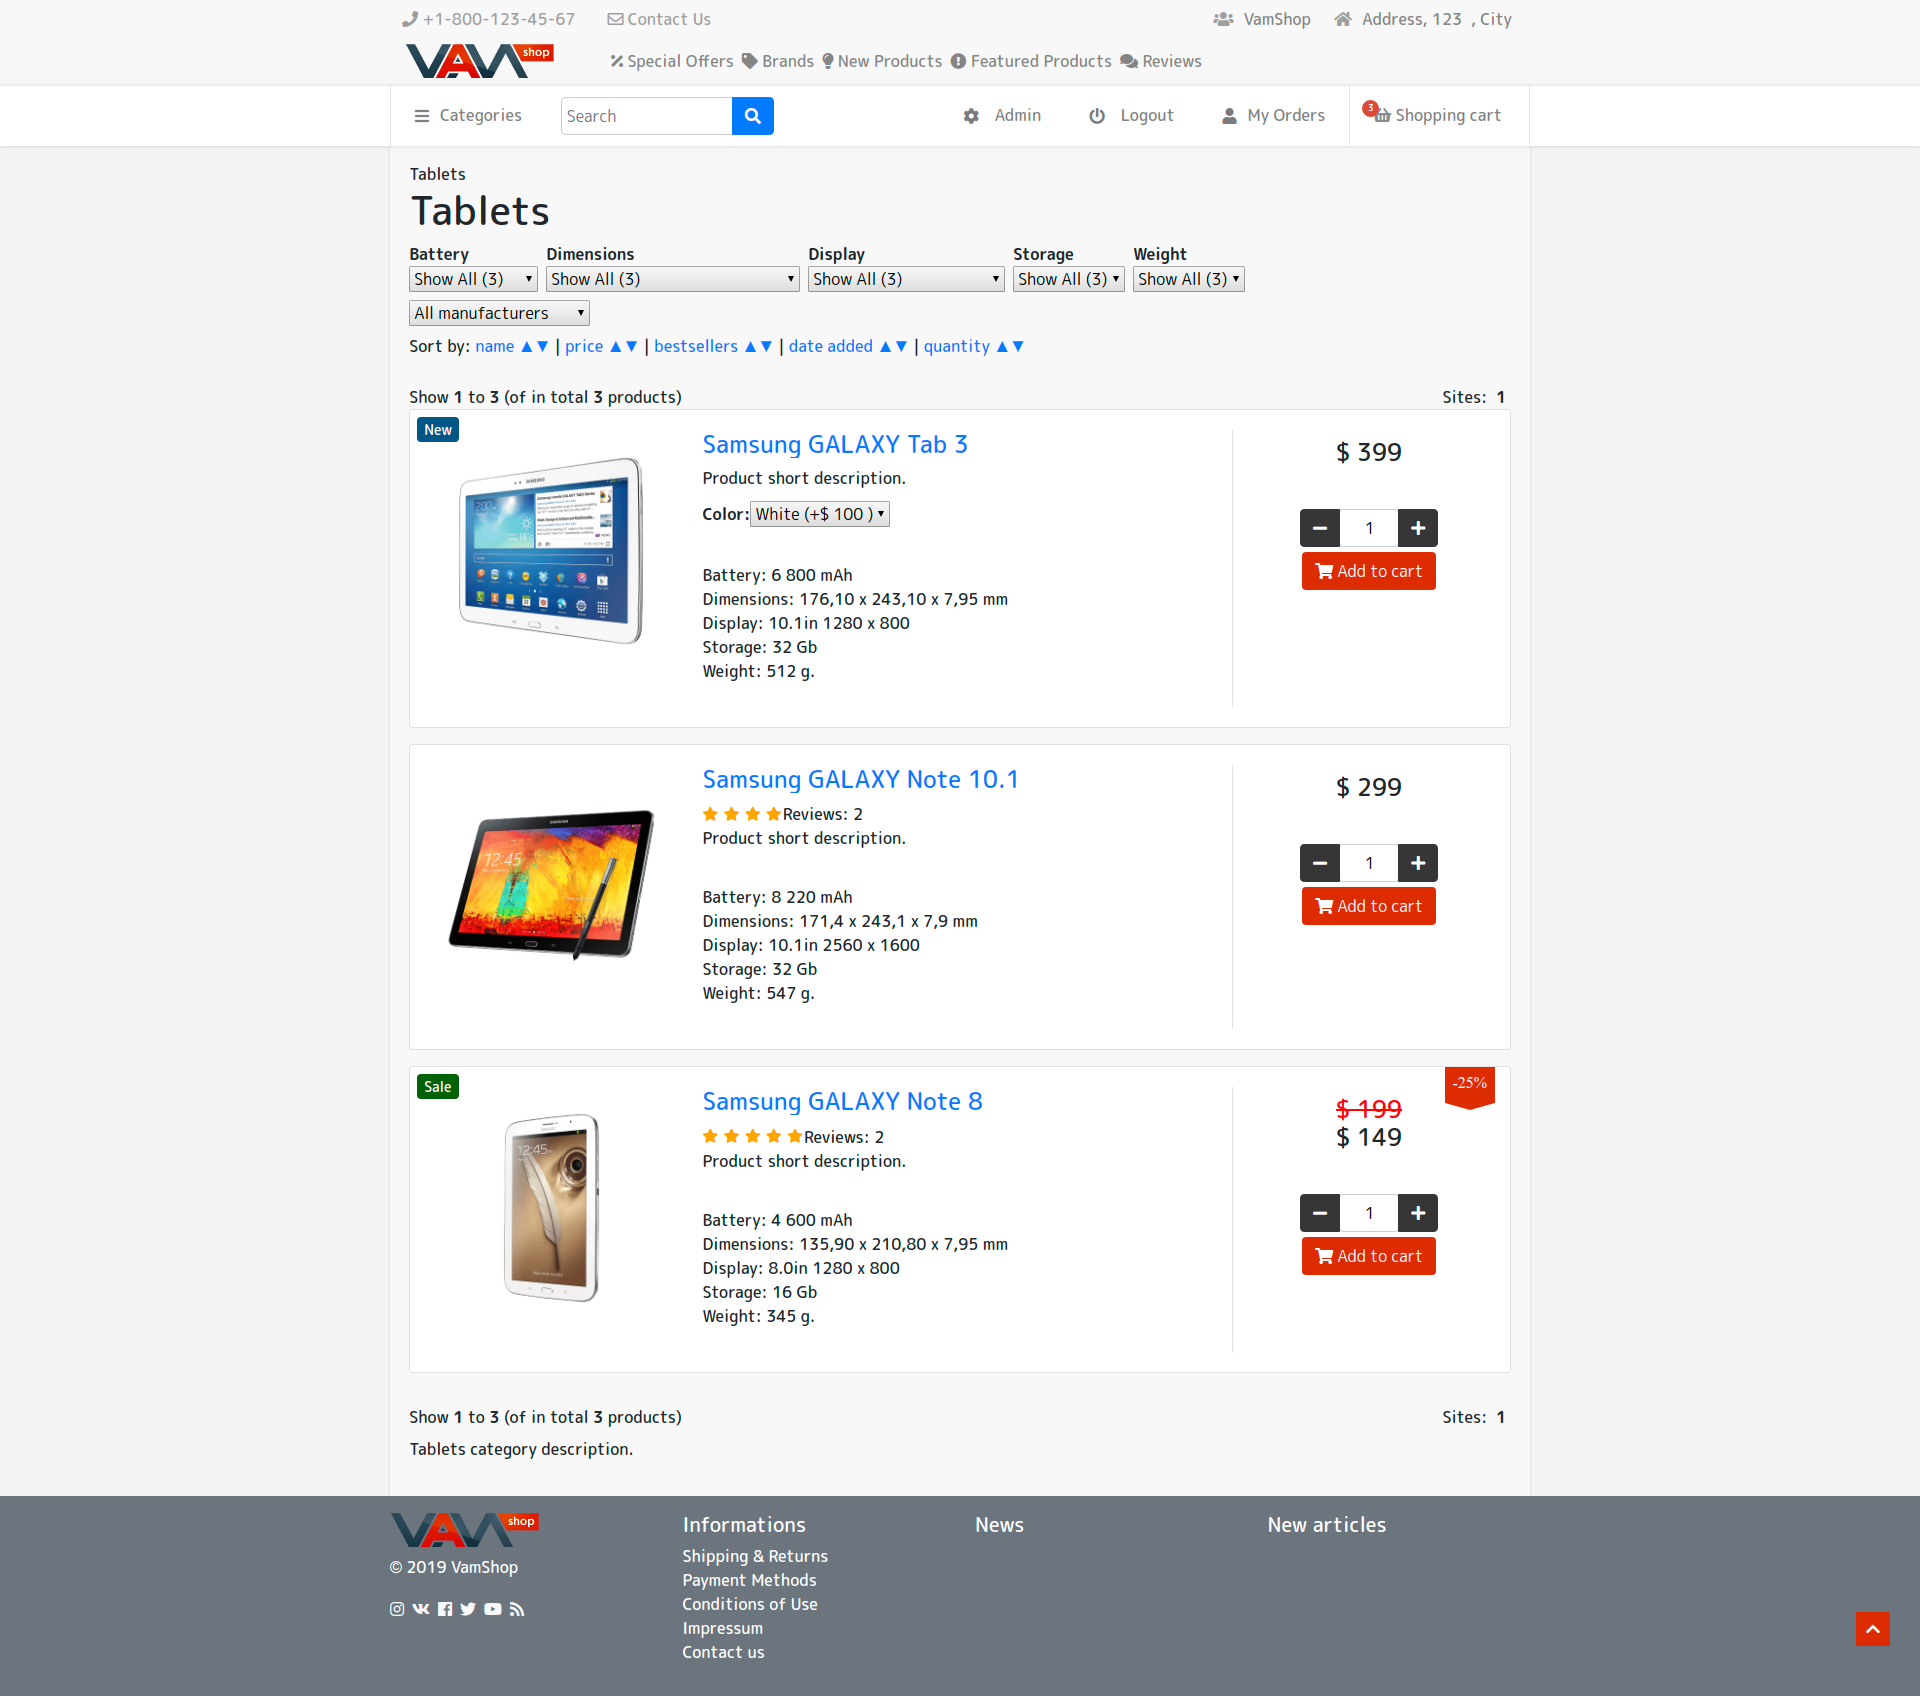This screenshot has height=1696, width=1920.
Task: Click into the Search input field
Action: pos(645,116)
